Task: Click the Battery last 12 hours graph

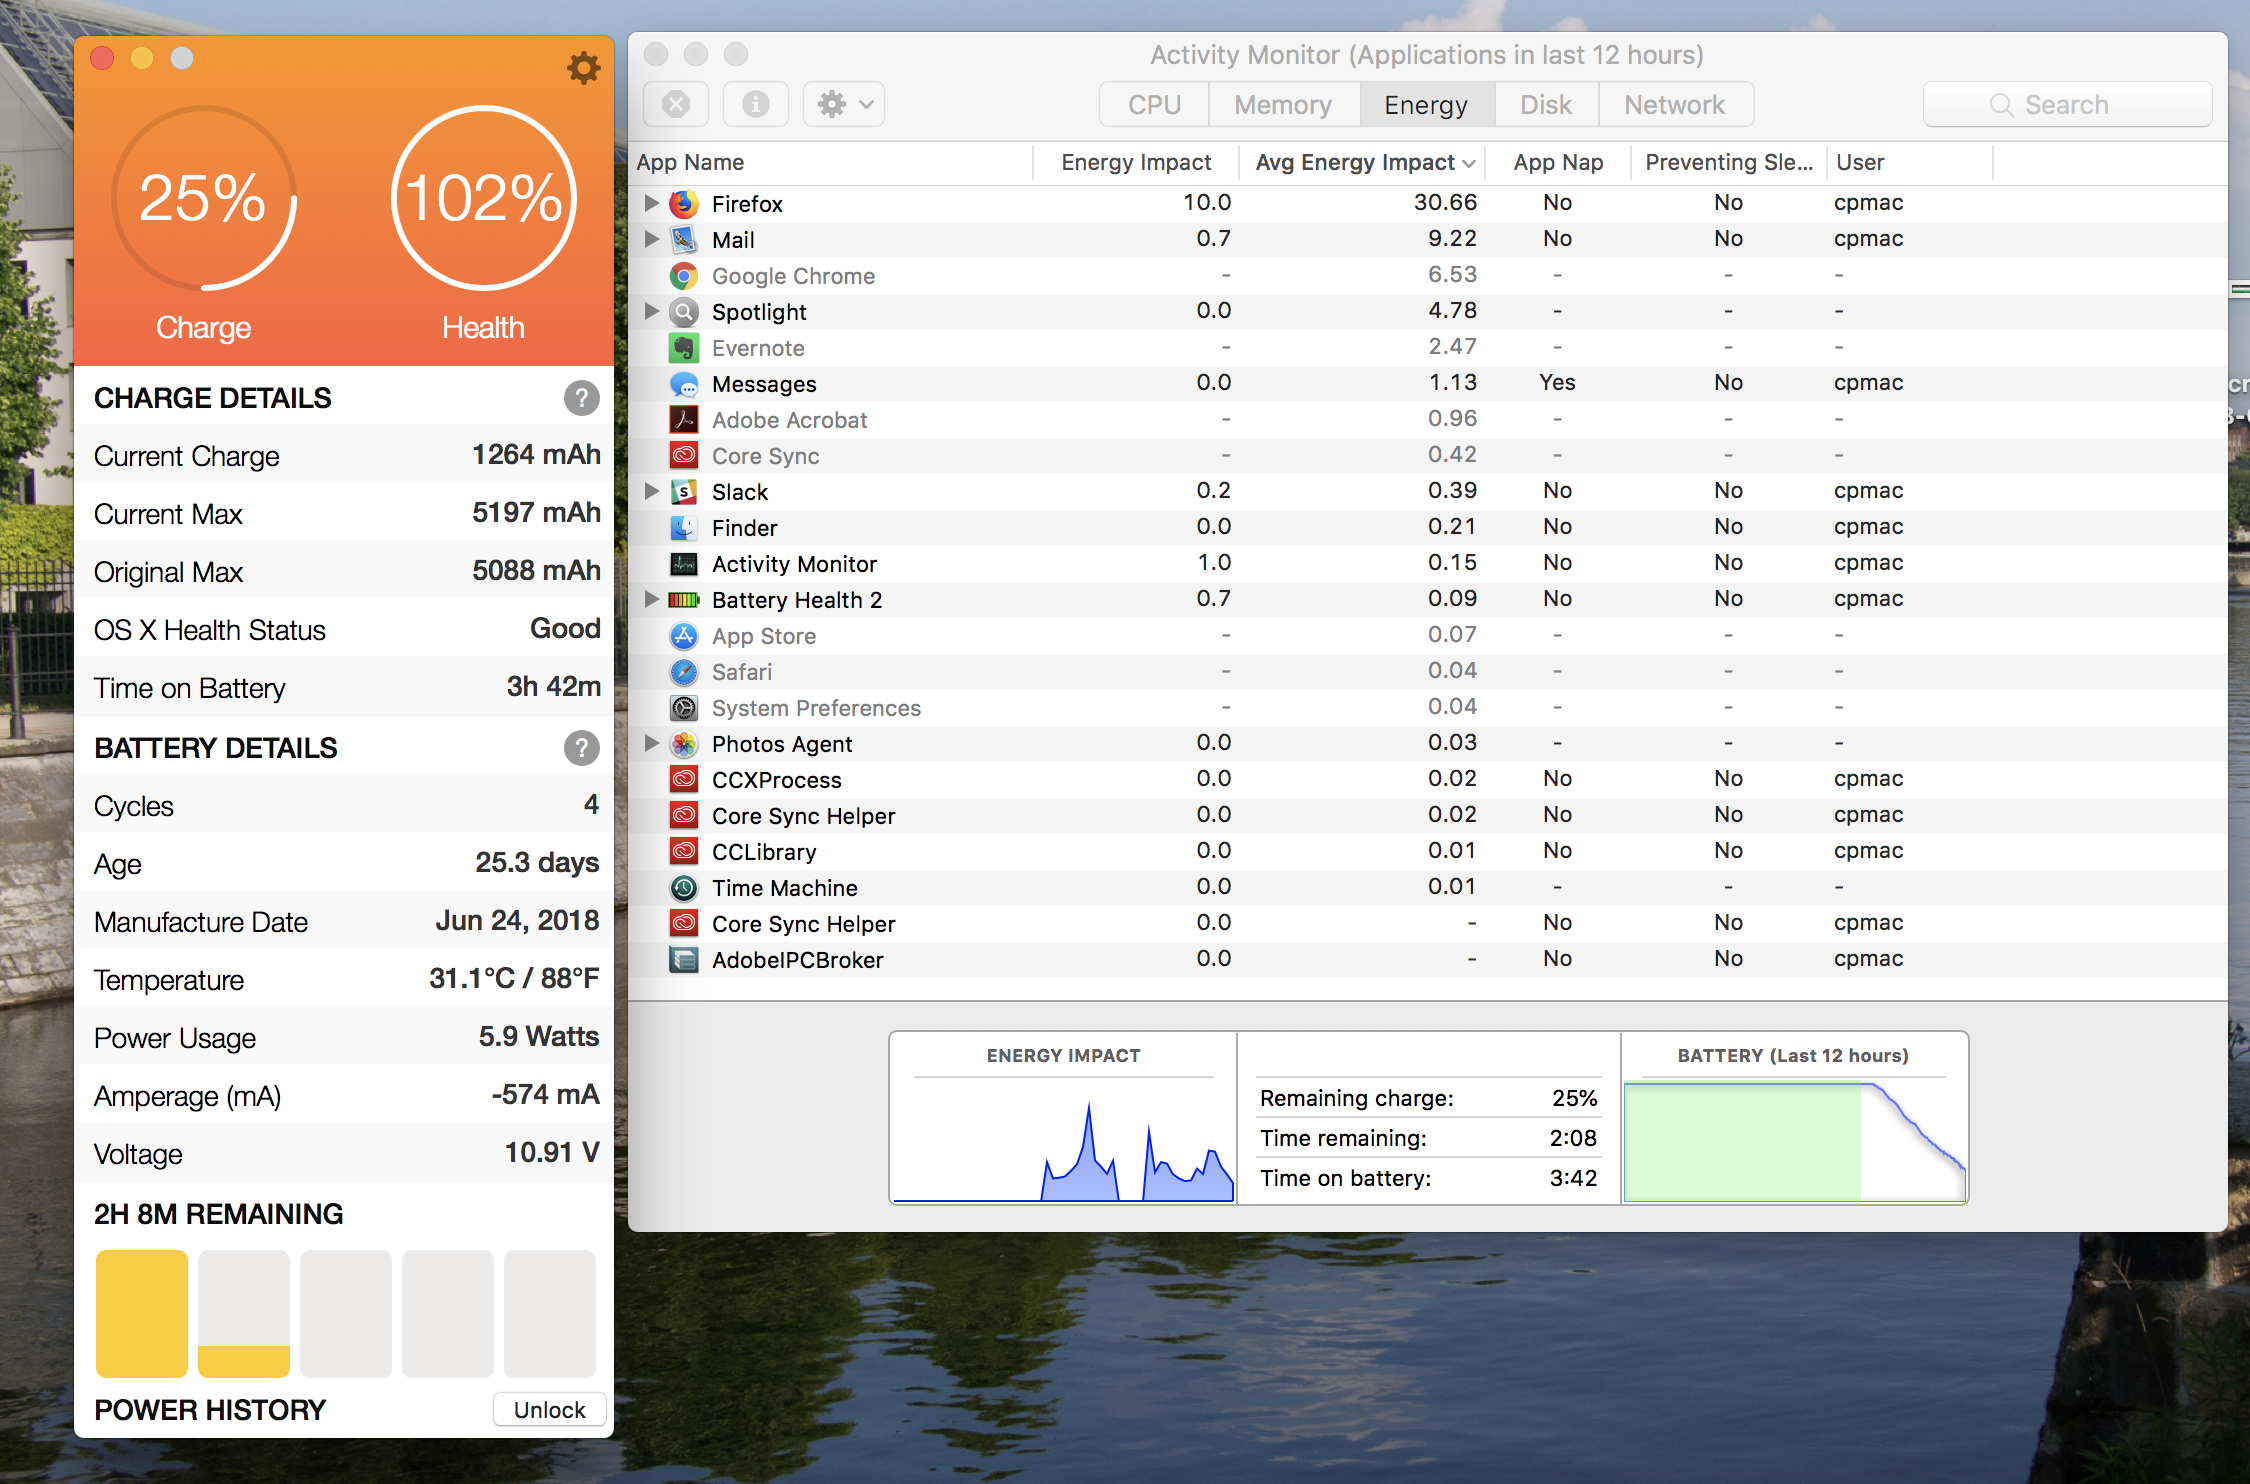Action: click(x=1795, y=1142)
